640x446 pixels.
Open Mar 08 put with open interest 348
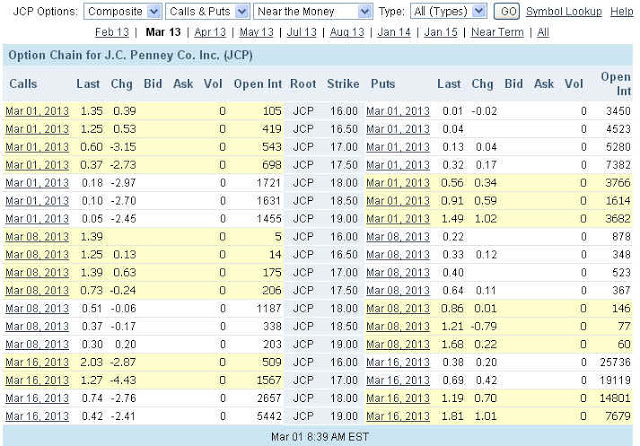point(398,255)
